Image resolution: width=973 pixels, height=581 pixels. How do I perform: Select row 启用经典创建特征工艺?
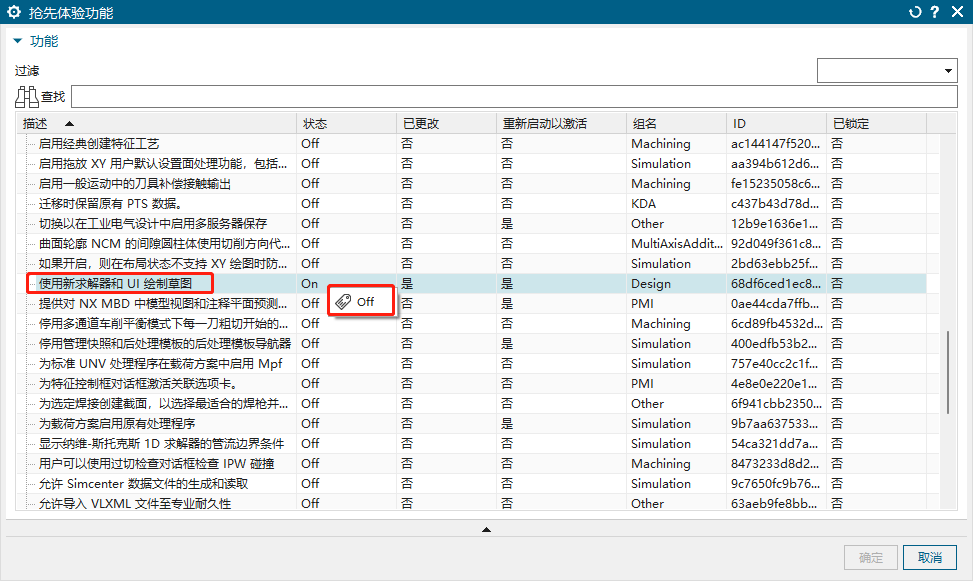tap(99, 144)
